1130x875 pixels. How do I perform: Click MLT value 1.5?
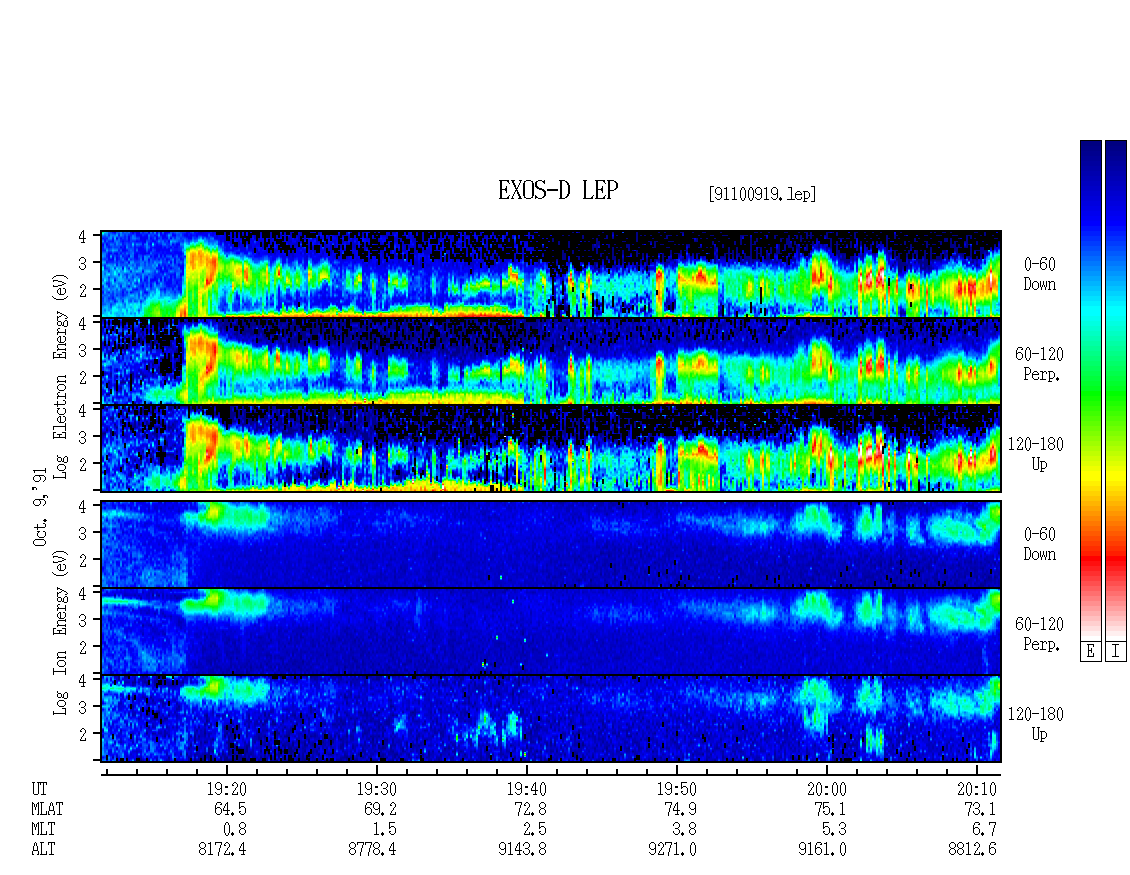(x=384, y=830)
